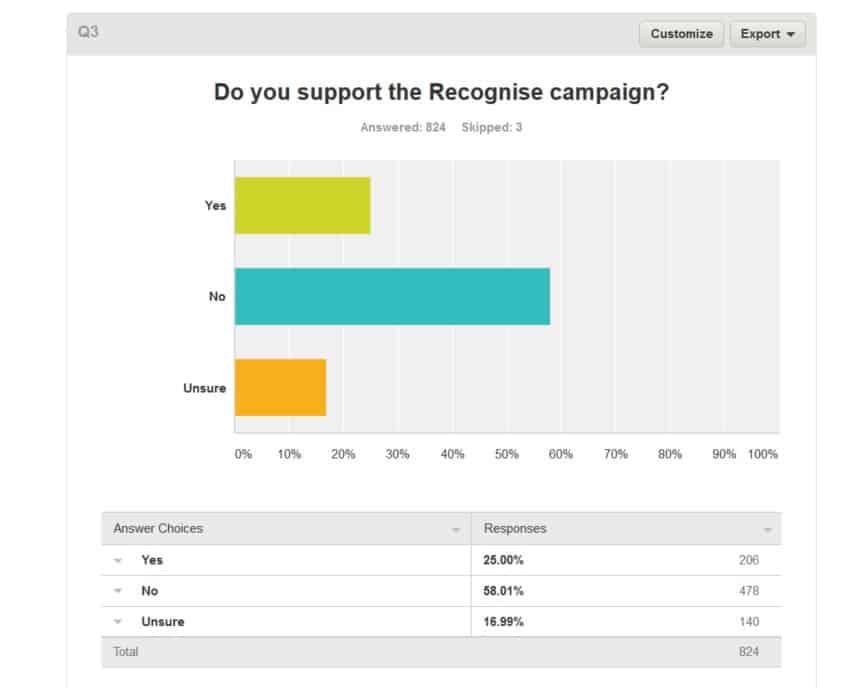Click the Customize button
This screenshot has height=688, width=868.
click(681, 34)
